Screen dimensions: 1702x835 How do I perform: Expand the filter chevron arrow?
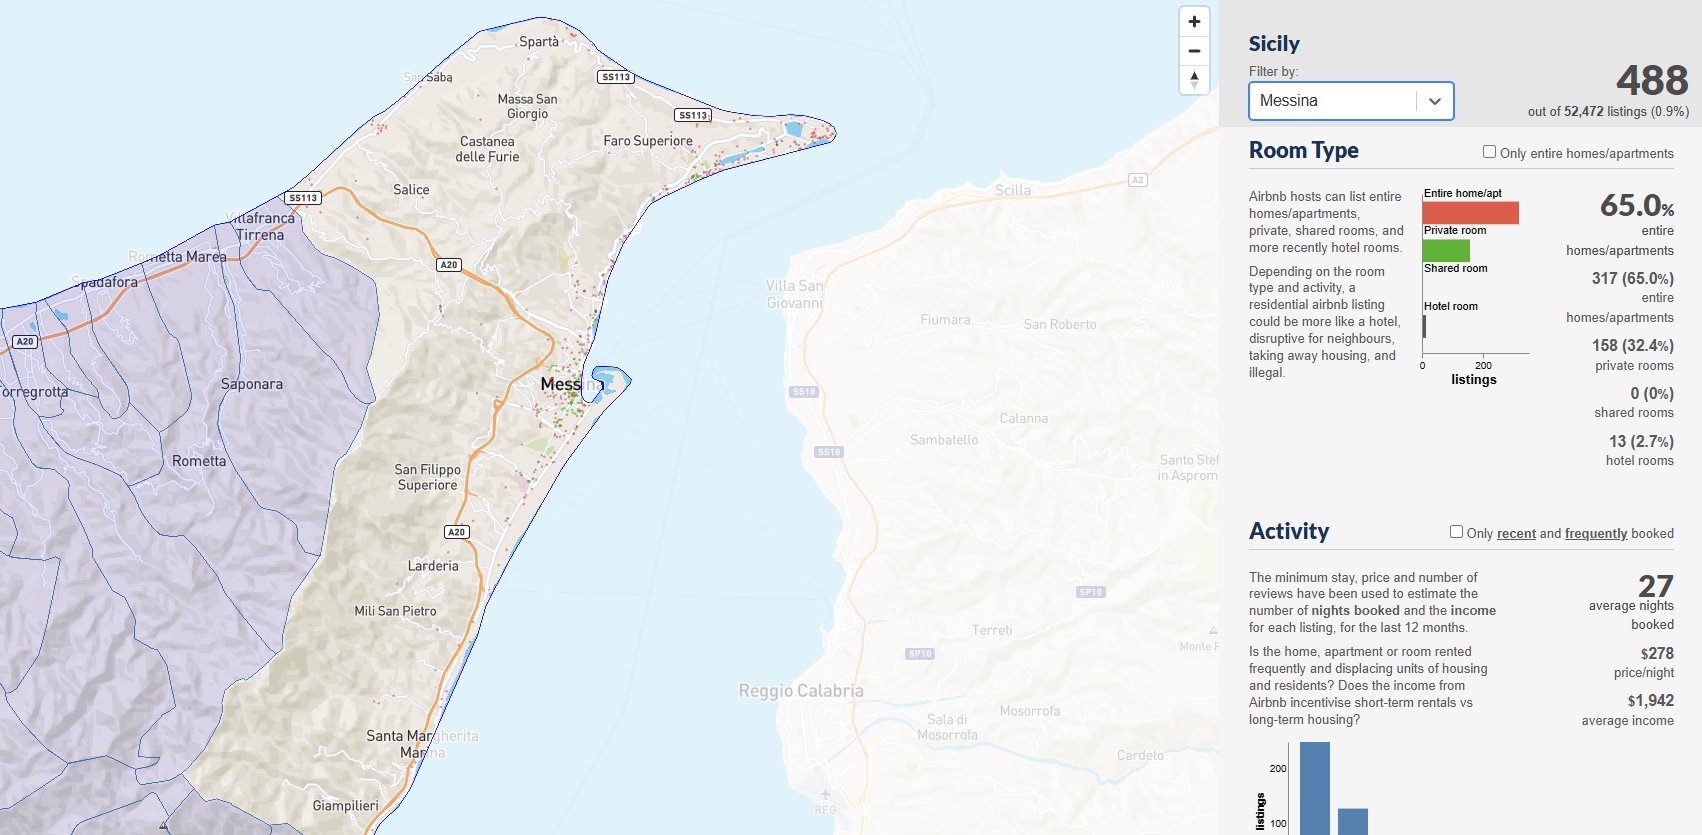click(1435, 101)
